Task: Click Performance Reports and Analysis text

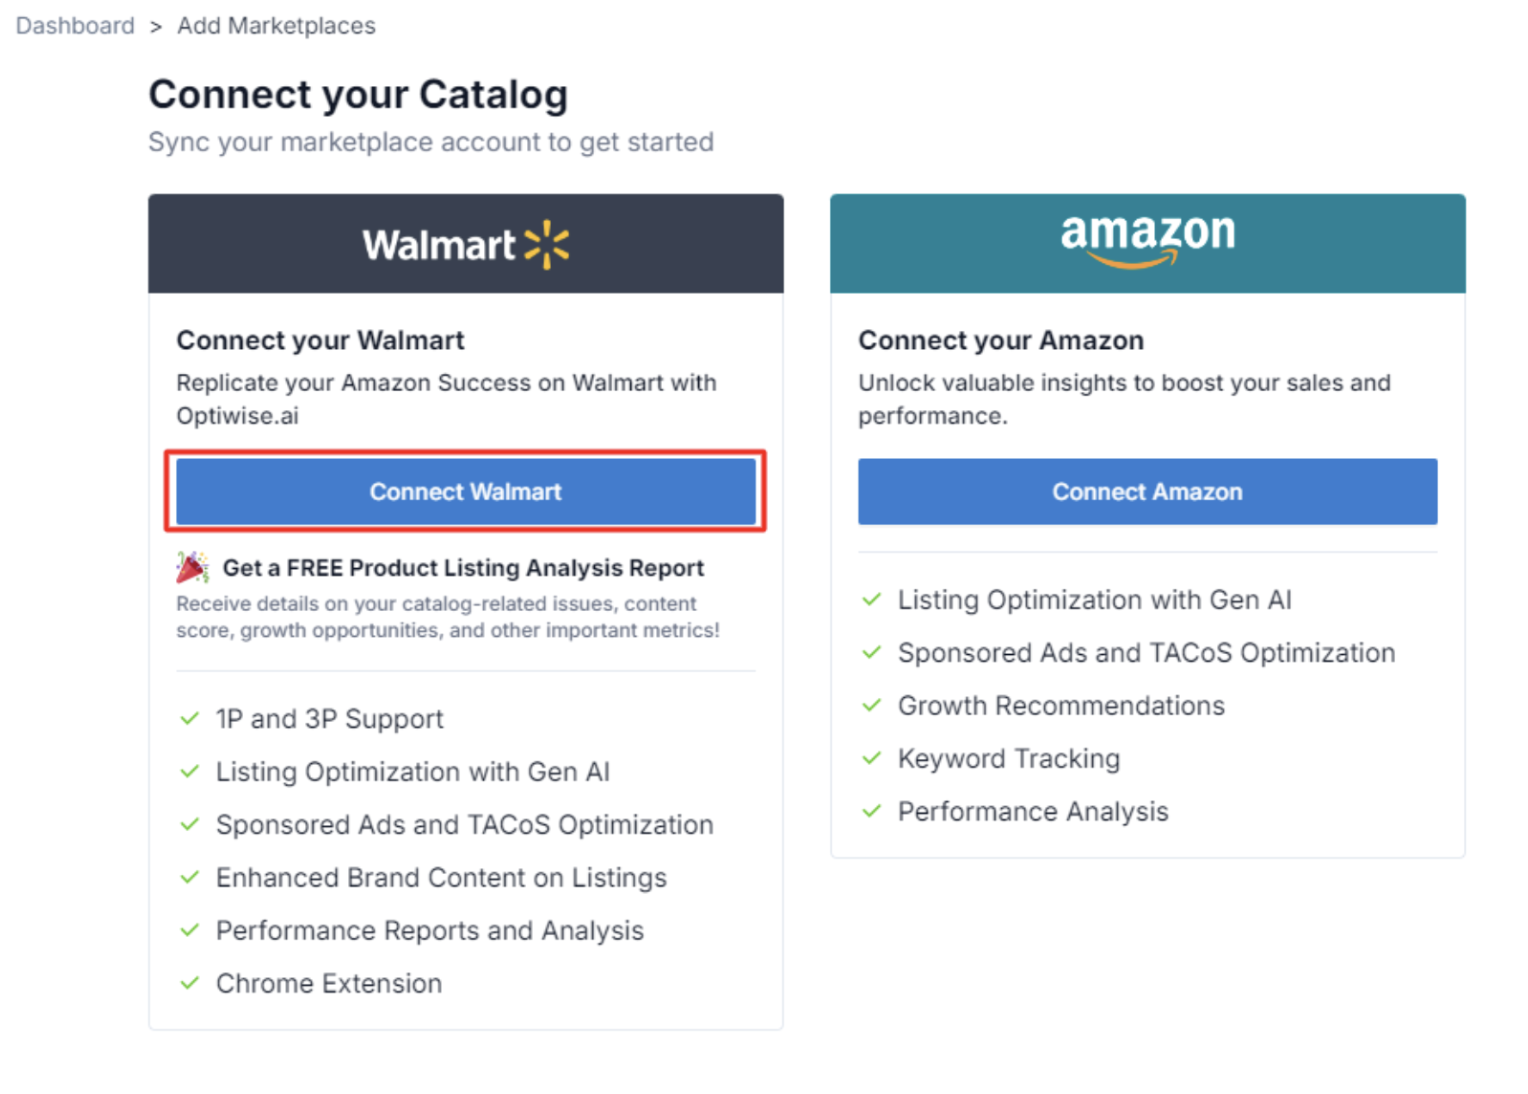Action: pyautogui.click(x=430, y=931)
